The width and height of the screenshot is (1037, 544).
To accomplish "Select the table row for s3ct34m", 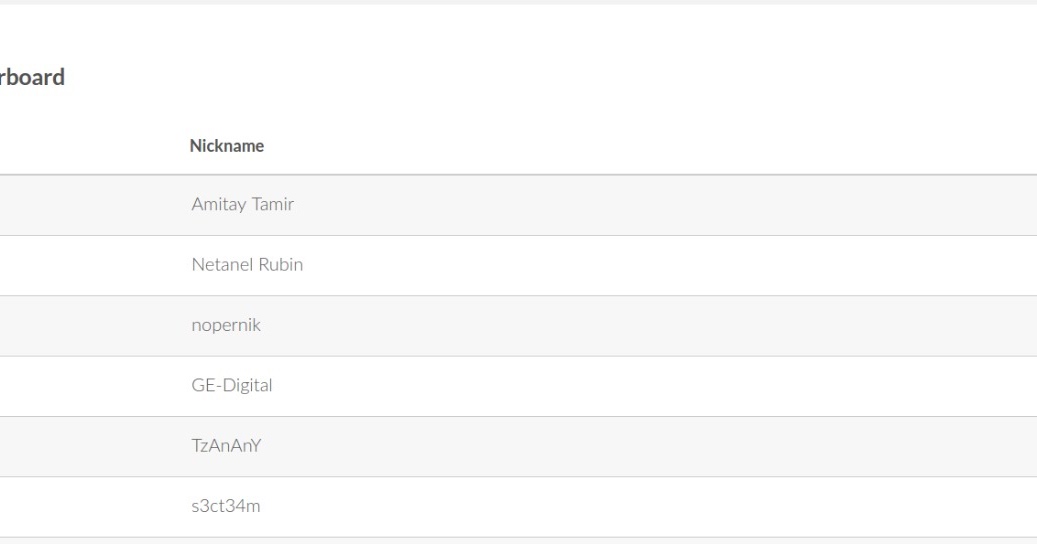I will click(518, 507).
